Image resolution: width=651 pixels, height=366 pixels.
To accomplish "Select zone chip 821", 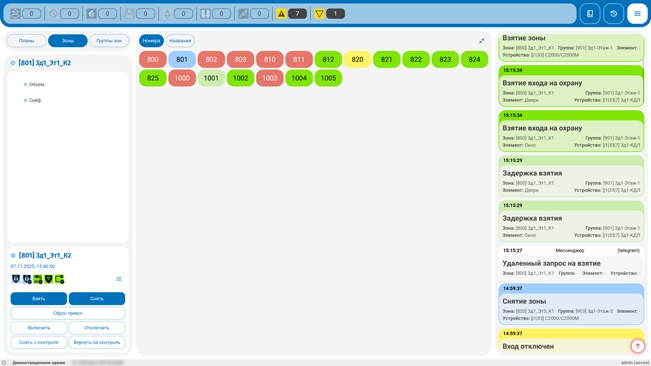I will pos(387,59).
